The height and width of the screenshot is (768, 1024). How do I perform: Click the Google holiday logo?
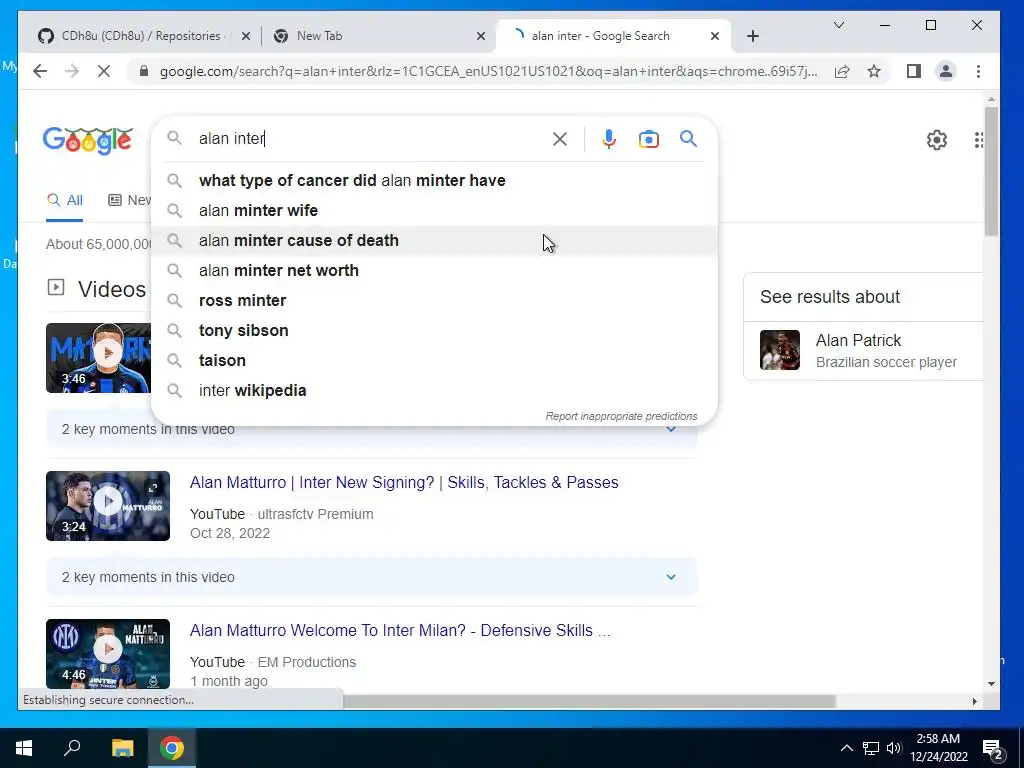click(88, 140)
